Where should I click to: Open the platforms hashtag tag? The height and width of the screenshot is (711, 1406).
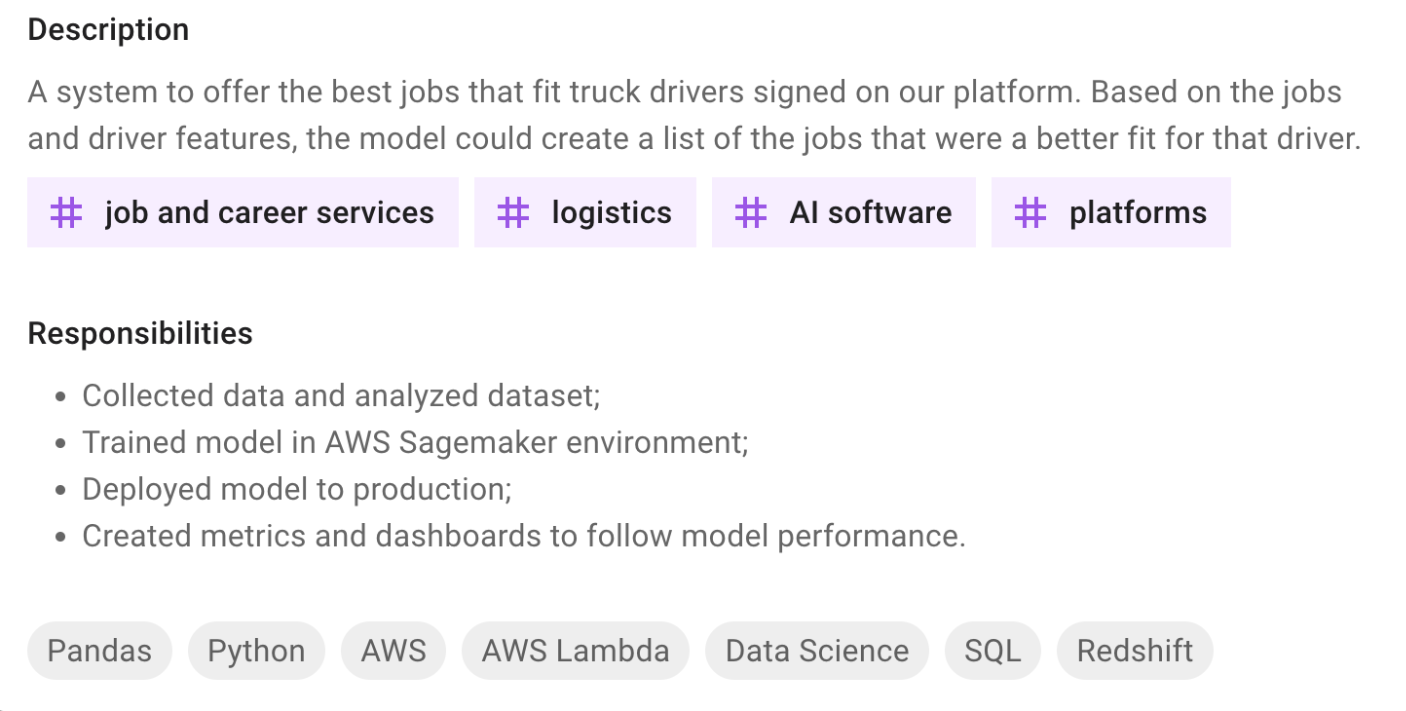point(1111,212)
